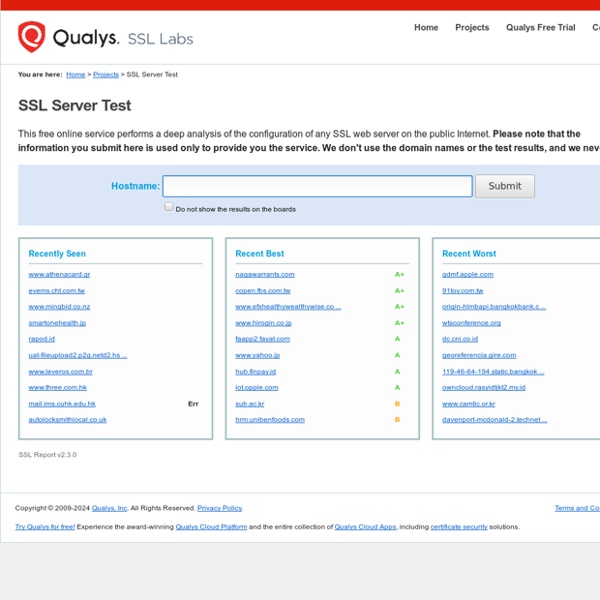Open the certificate security link

coord(459,527)
